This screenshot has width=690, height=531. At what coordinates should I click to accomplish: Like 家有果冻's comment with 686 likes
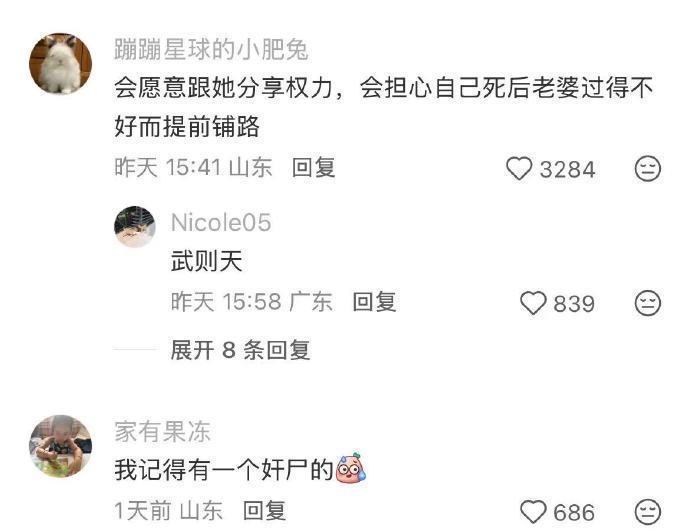pos(533,512)
